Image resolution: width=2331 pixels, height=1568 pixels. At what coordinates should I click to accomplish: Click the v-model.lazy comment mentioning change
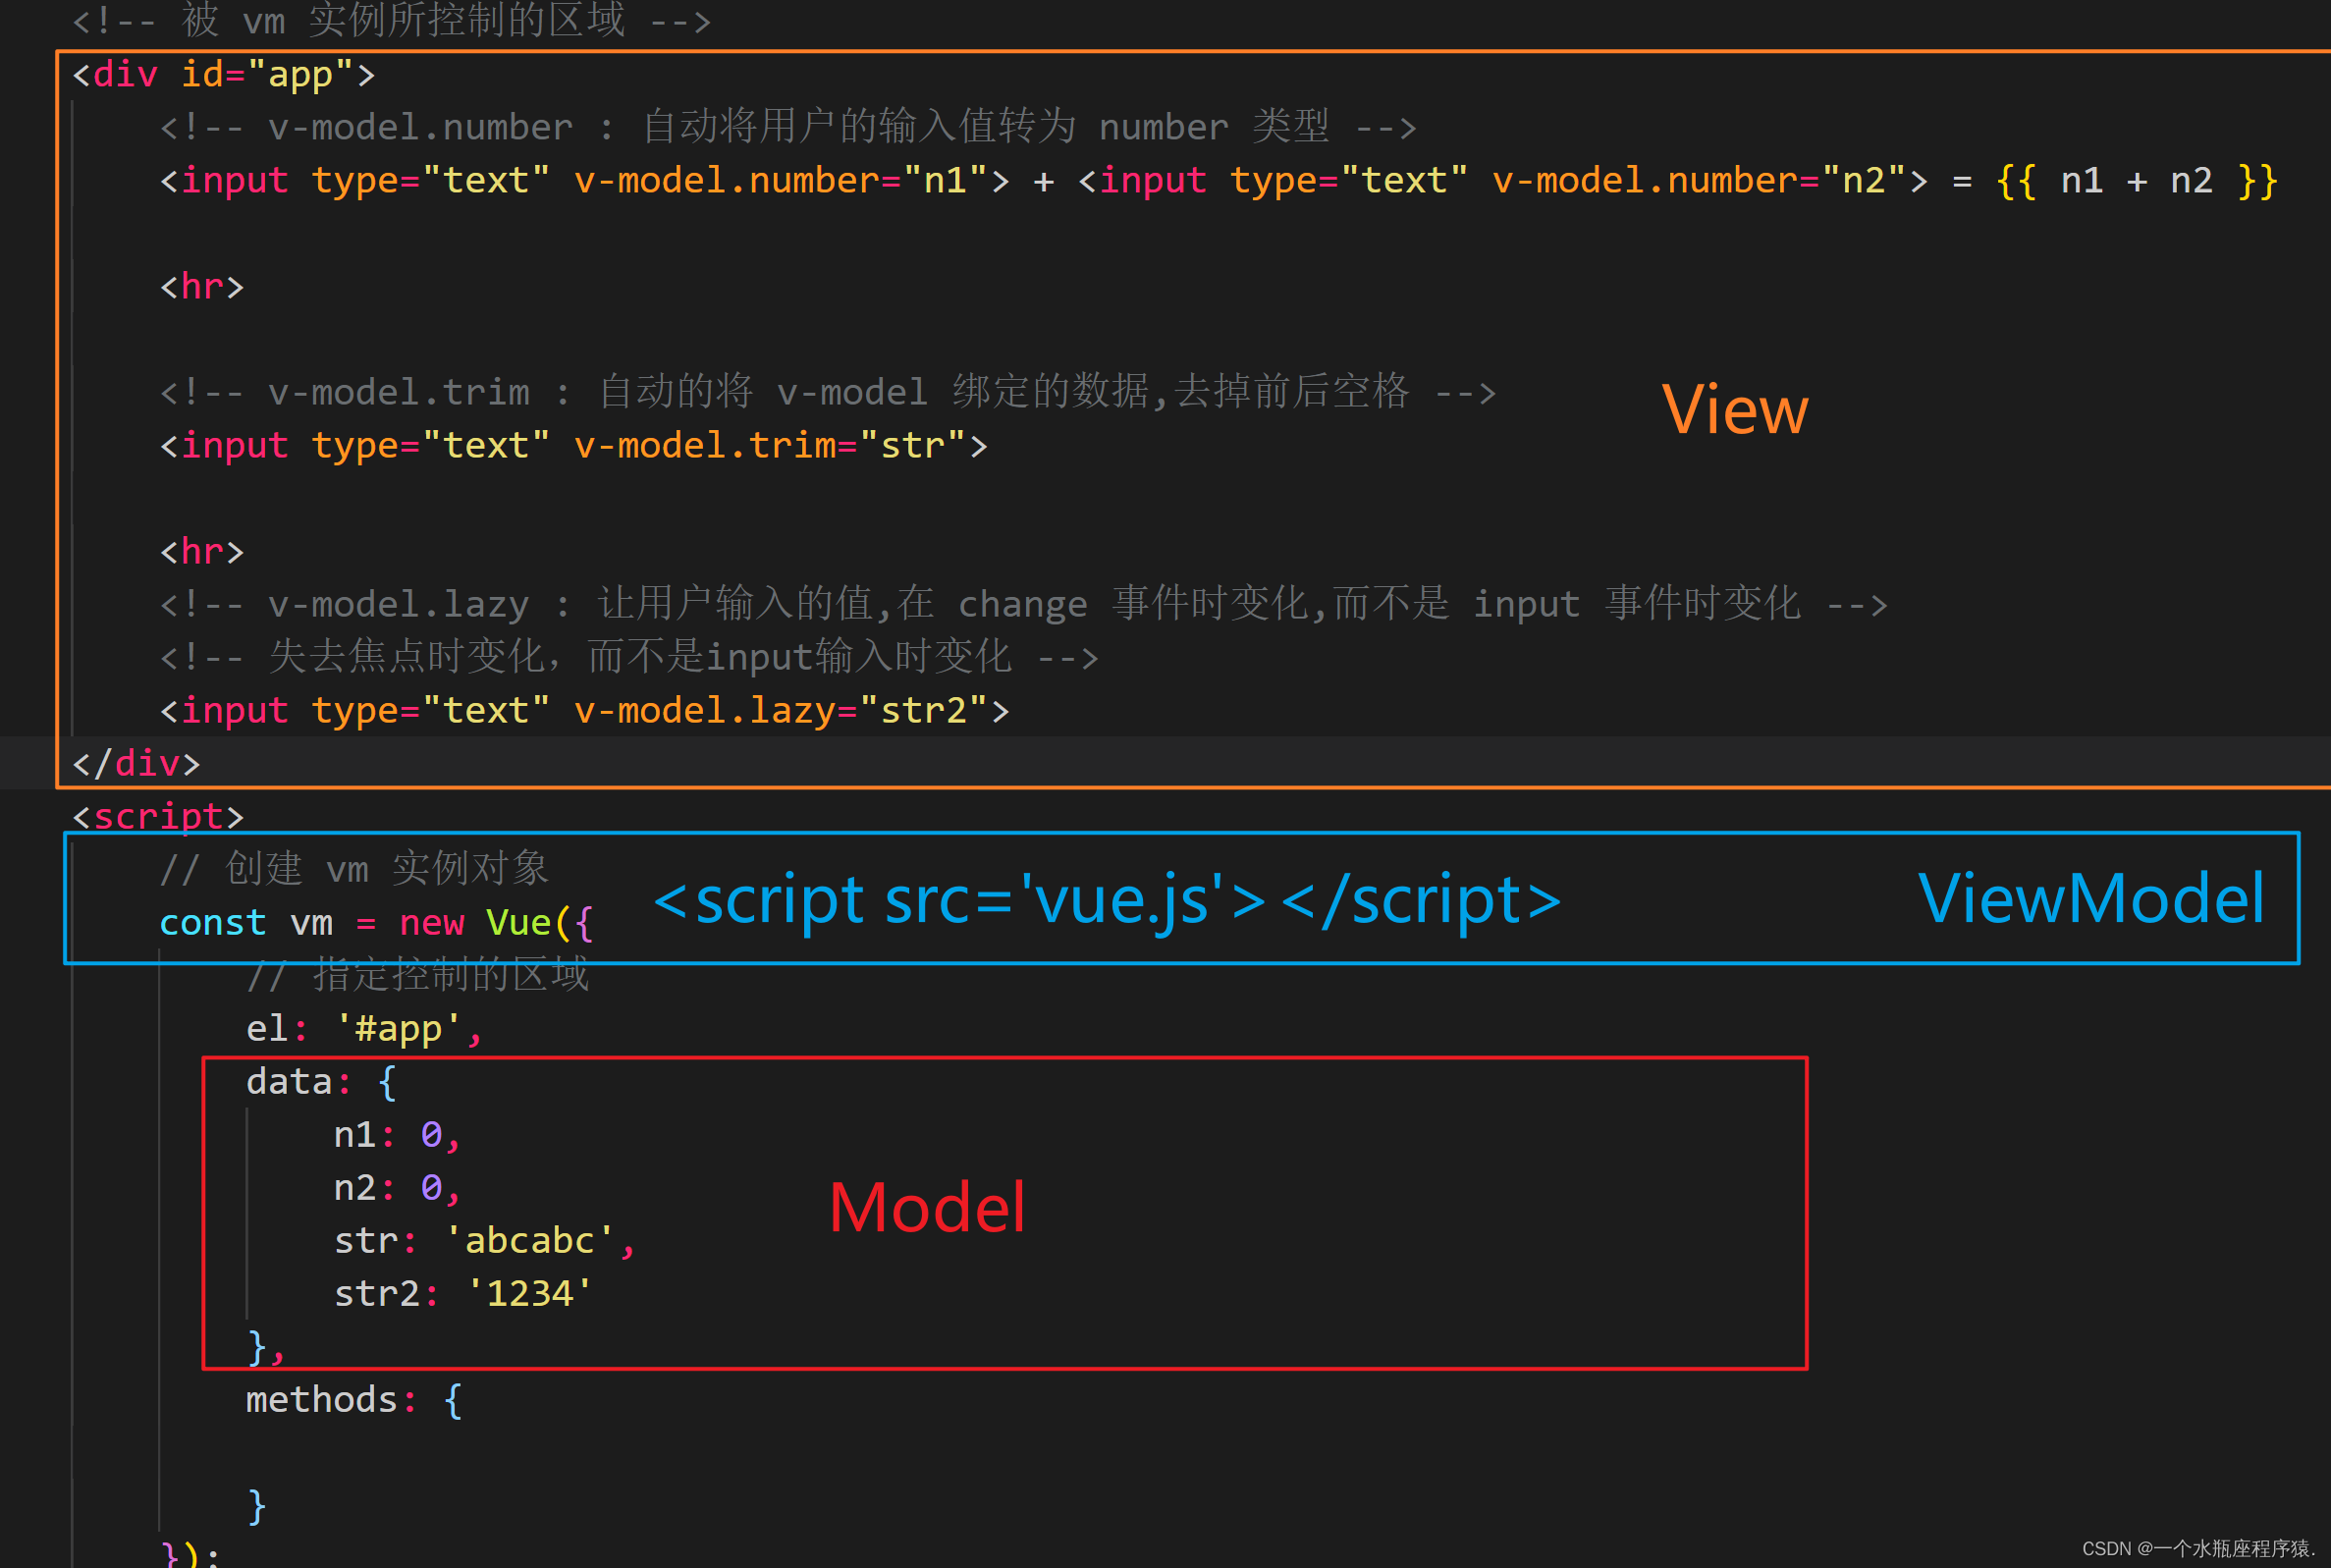click(x=1024, y=604)
